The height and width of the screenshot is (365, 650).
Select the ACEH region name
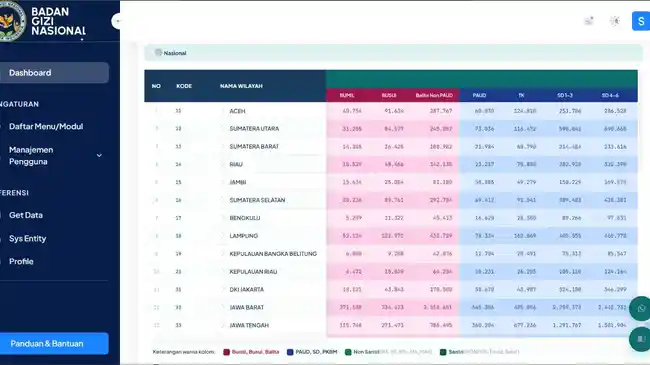pos(238,111)
